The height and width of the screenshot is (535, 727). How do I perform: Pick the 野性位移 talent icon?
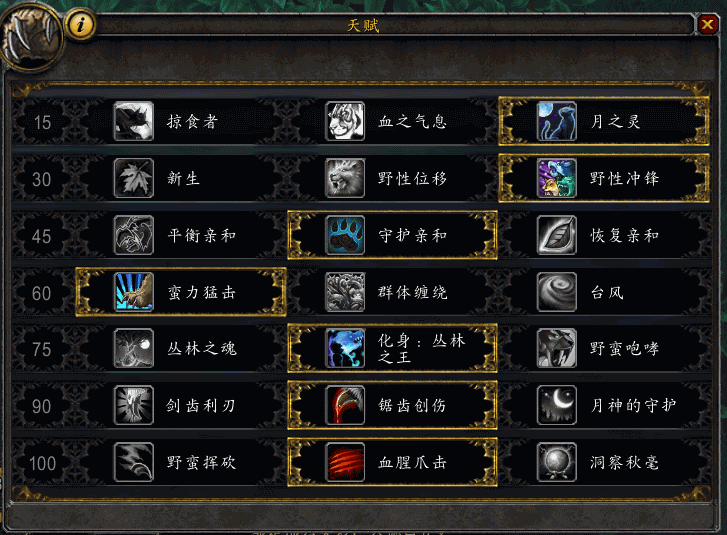coord(345,178)
